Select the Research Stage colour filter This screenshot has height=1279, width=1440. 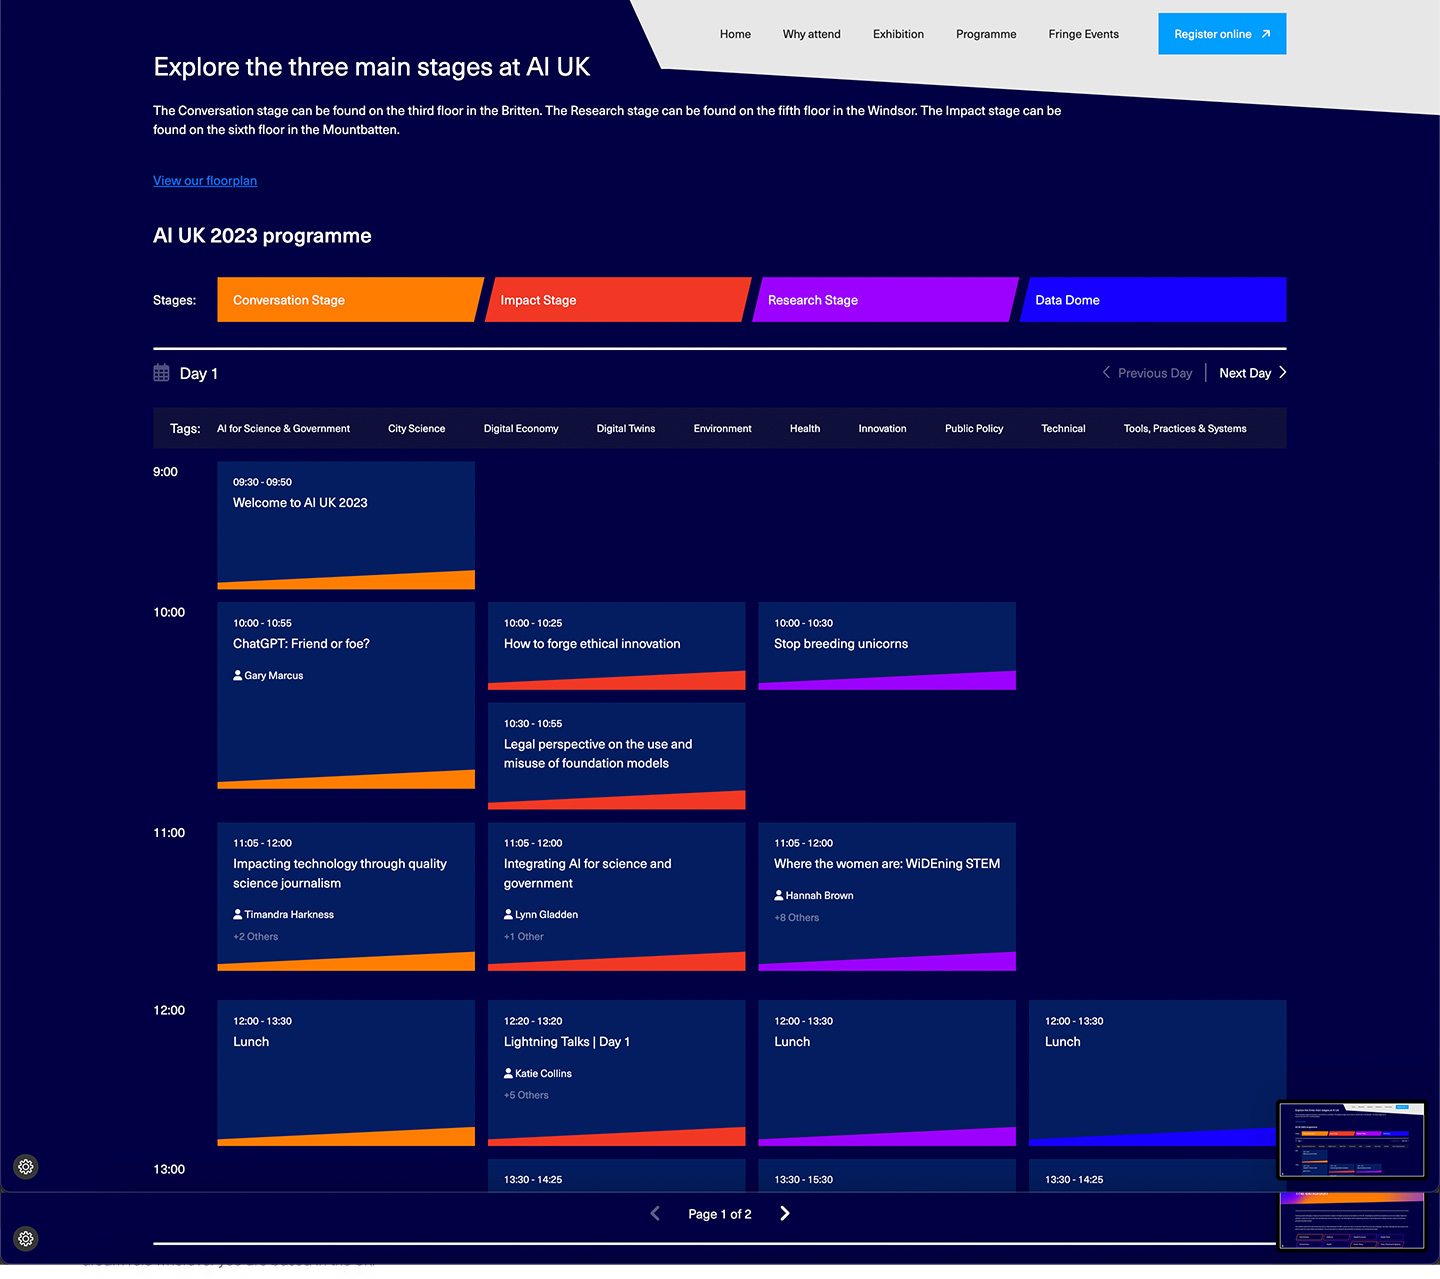884,300
